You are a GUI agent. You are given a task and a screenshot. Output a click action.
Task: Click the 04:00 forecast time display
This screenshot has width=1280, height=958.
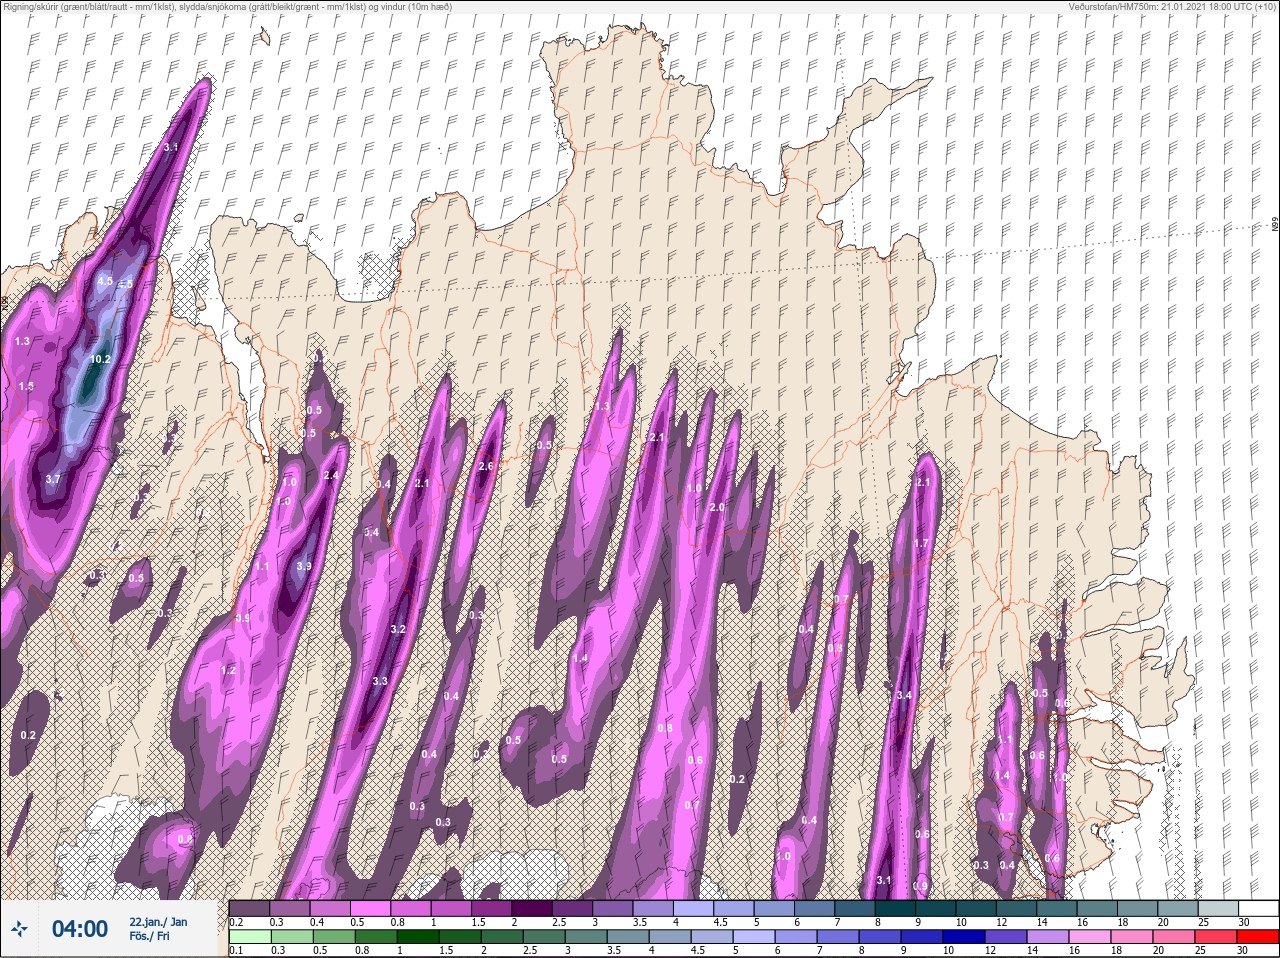click(79, 929)
